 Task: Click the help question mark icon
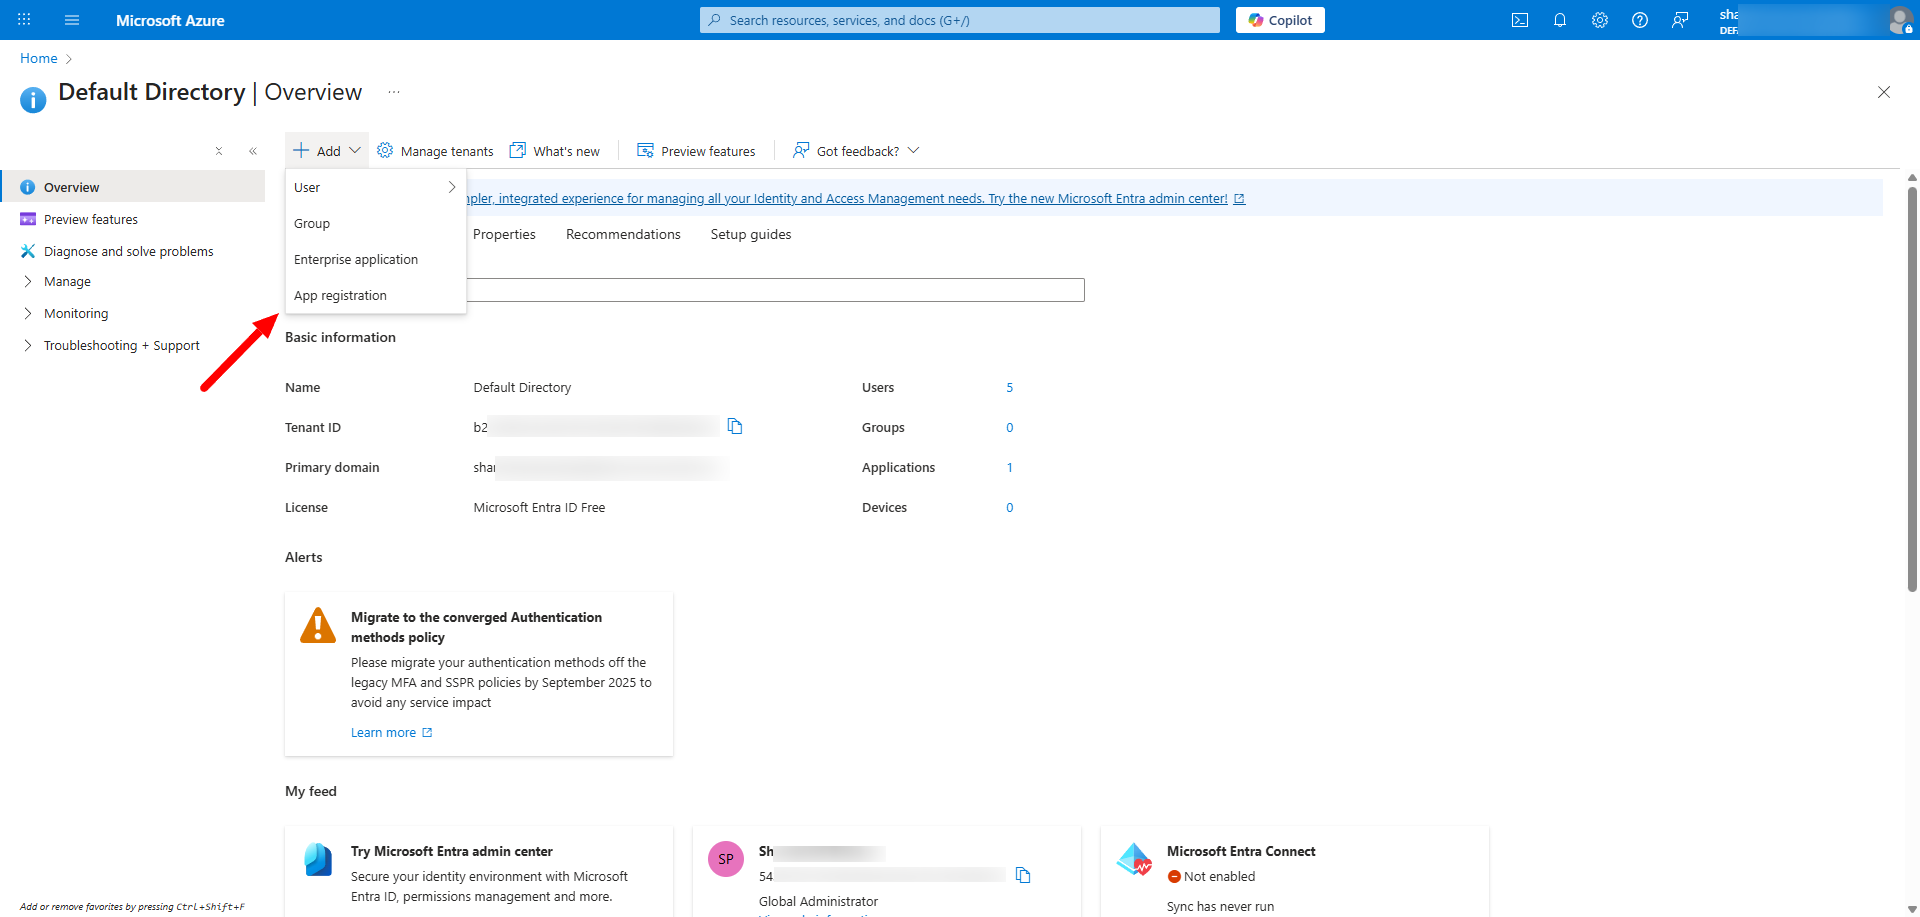[1639, 20]
